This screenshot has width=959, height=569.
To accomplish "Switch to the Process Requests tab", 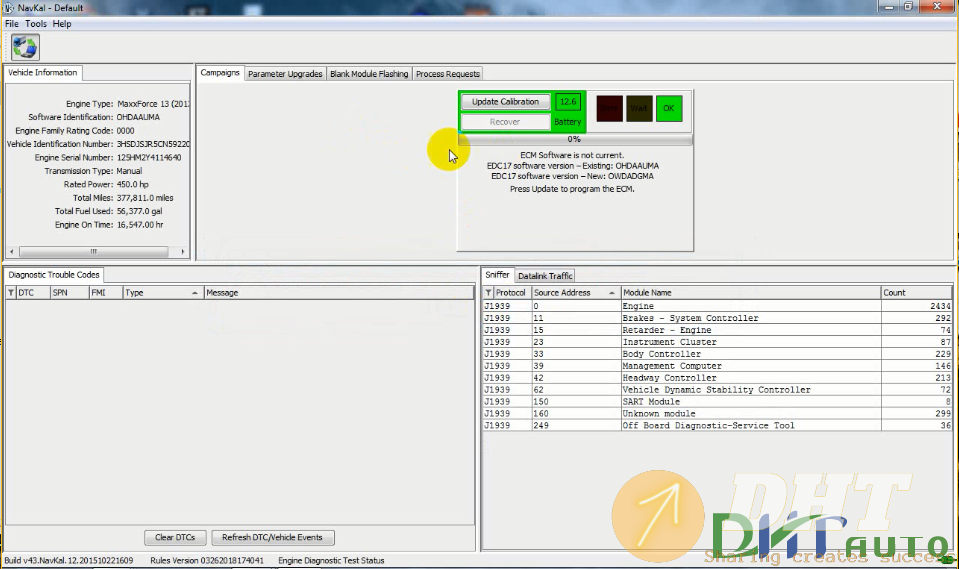I will [448, 74].
